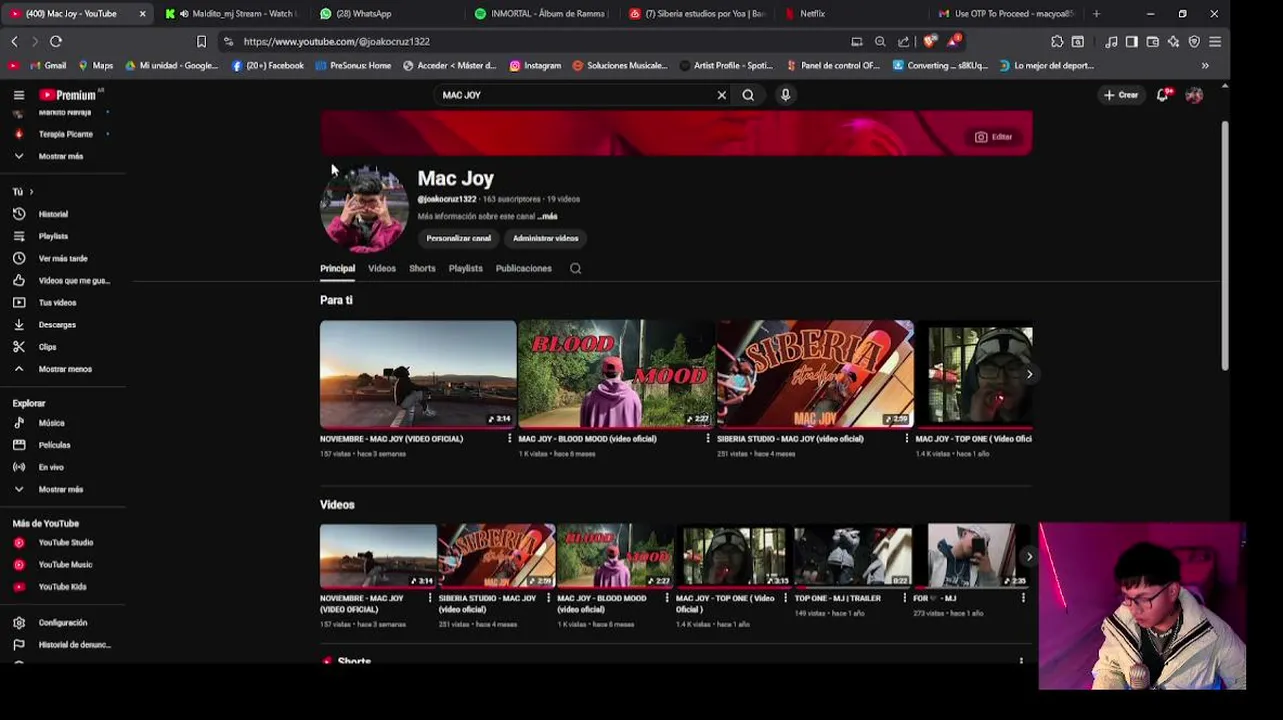Click the search magnifier button
Viewport: 1283px width, 720px height.
click(748, 95)
